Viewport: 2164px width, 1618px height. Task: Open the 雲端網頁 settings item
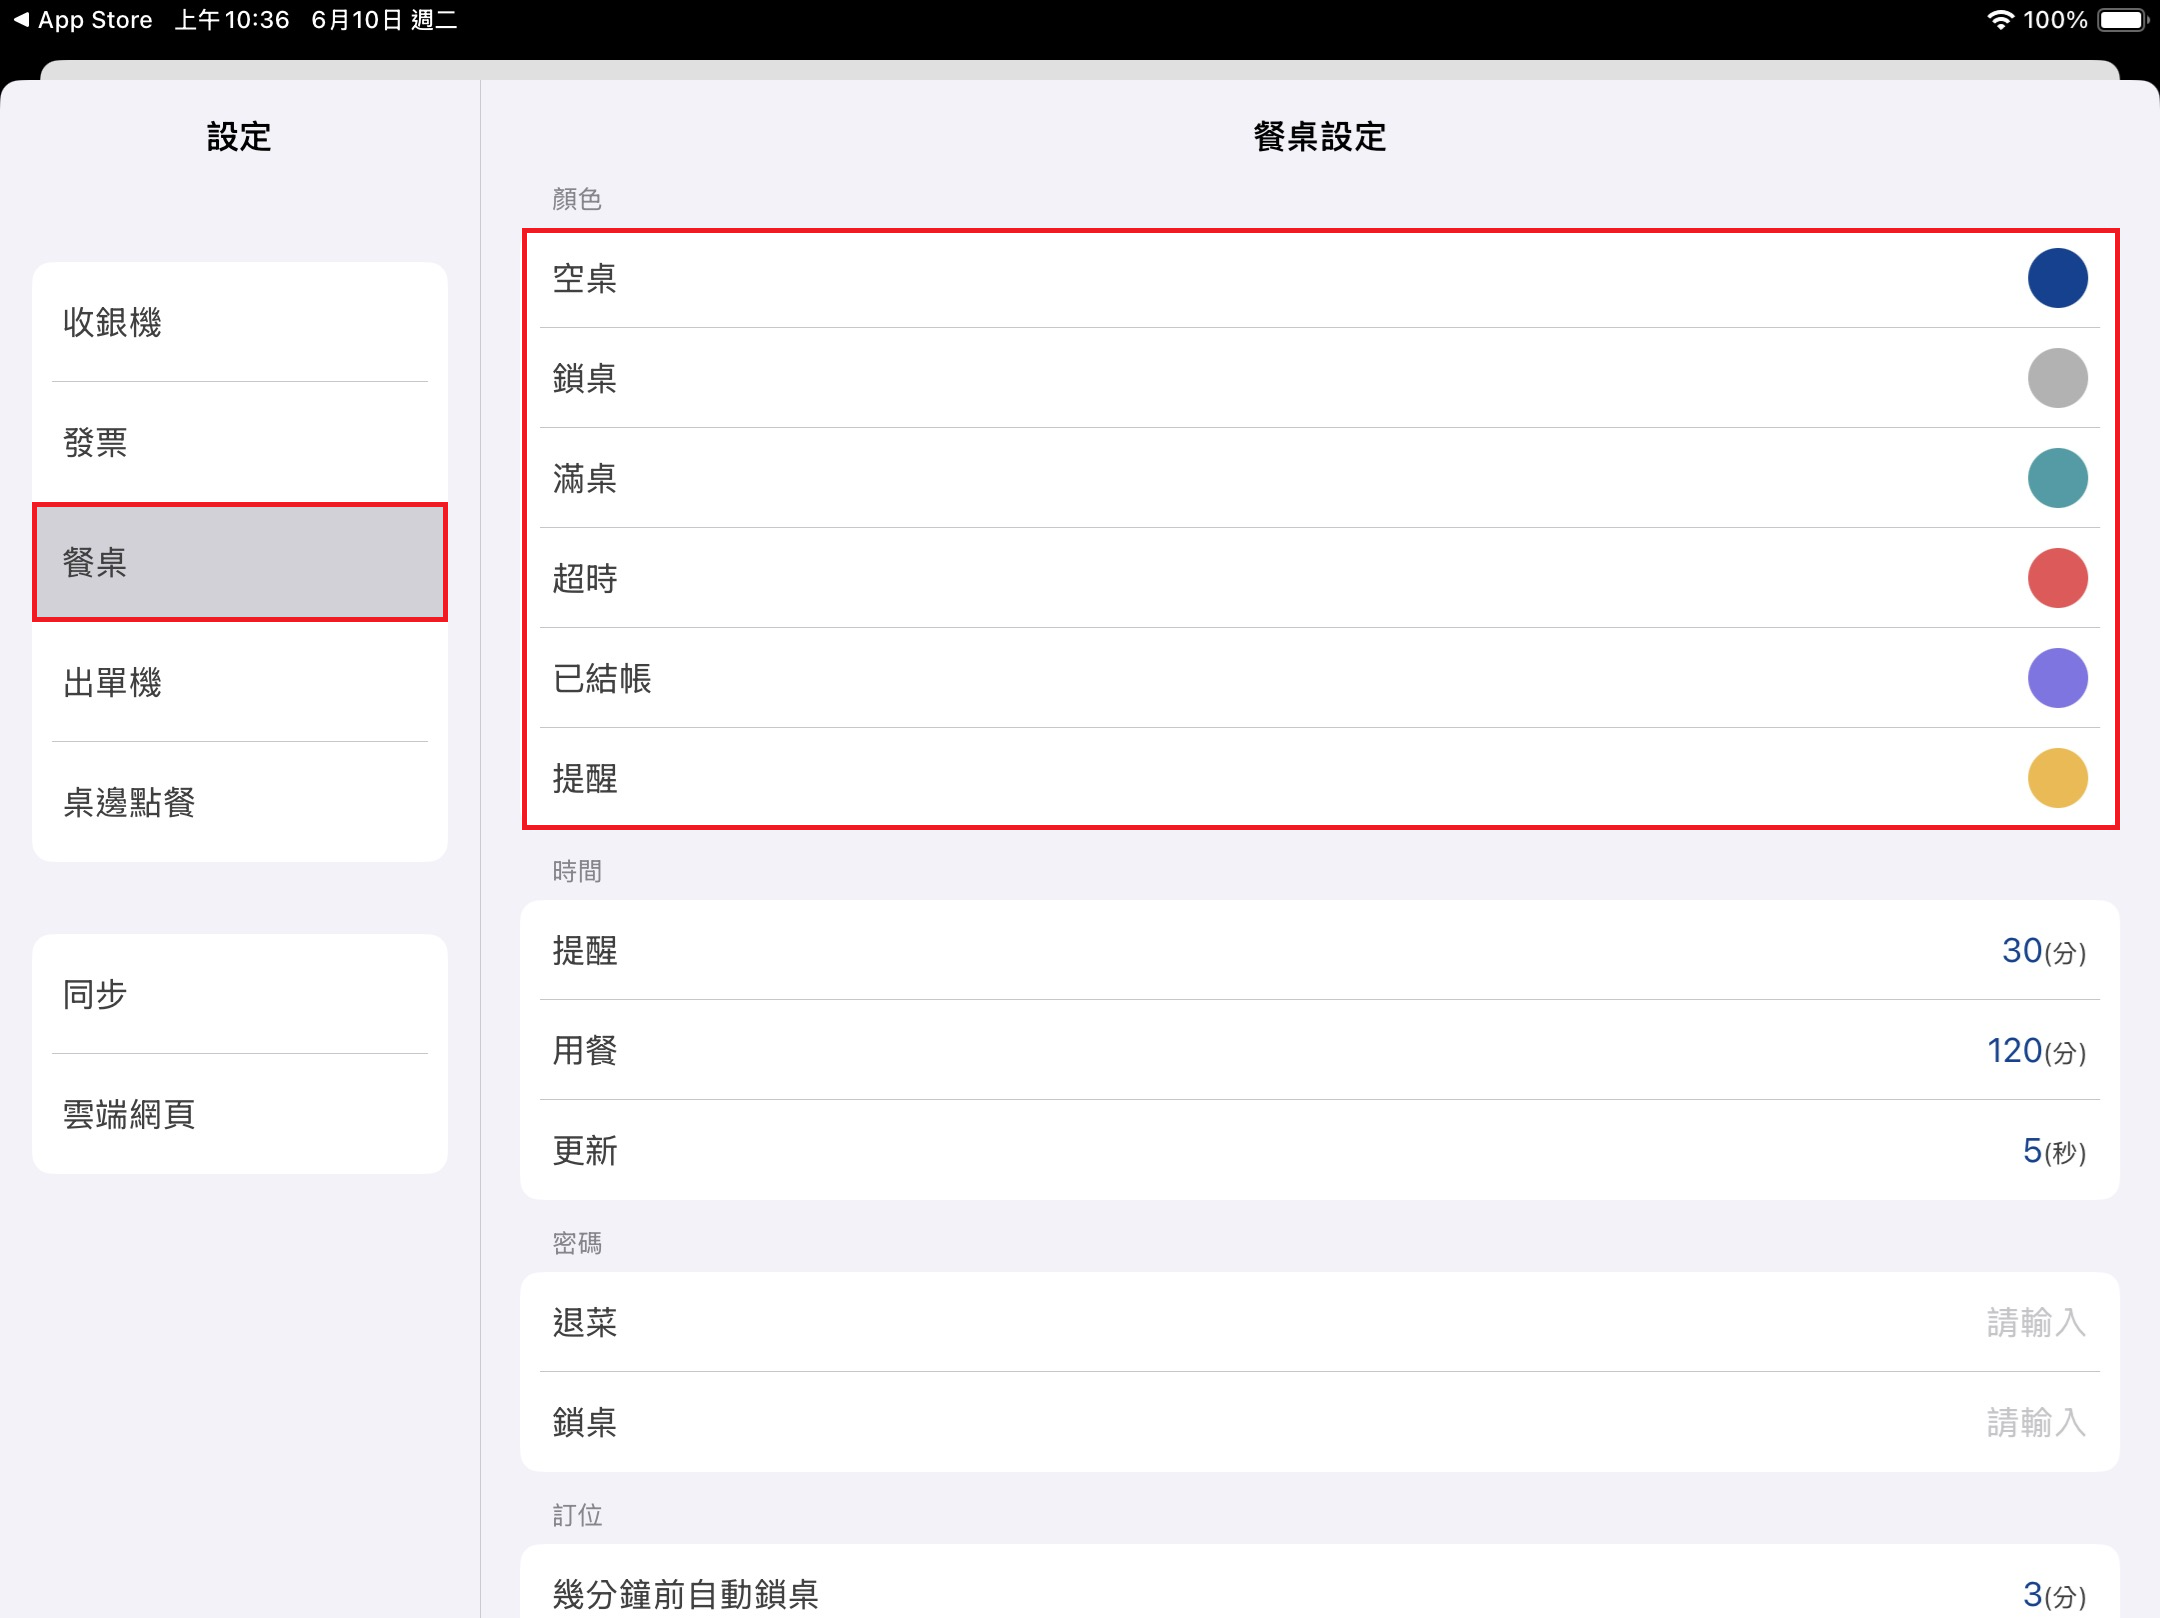click(239, 1114)
